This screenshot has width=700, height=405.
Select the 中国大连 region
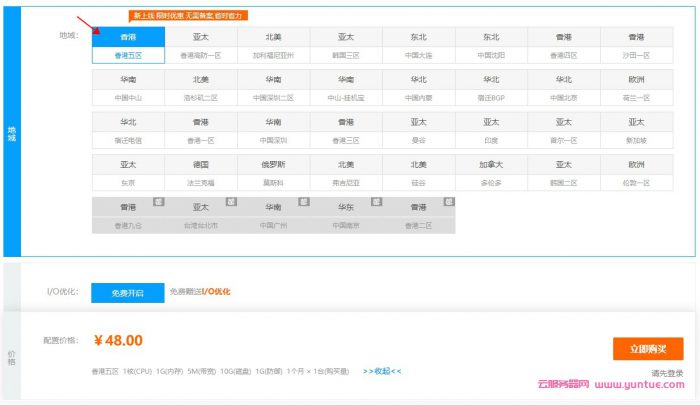coord(419,45)
